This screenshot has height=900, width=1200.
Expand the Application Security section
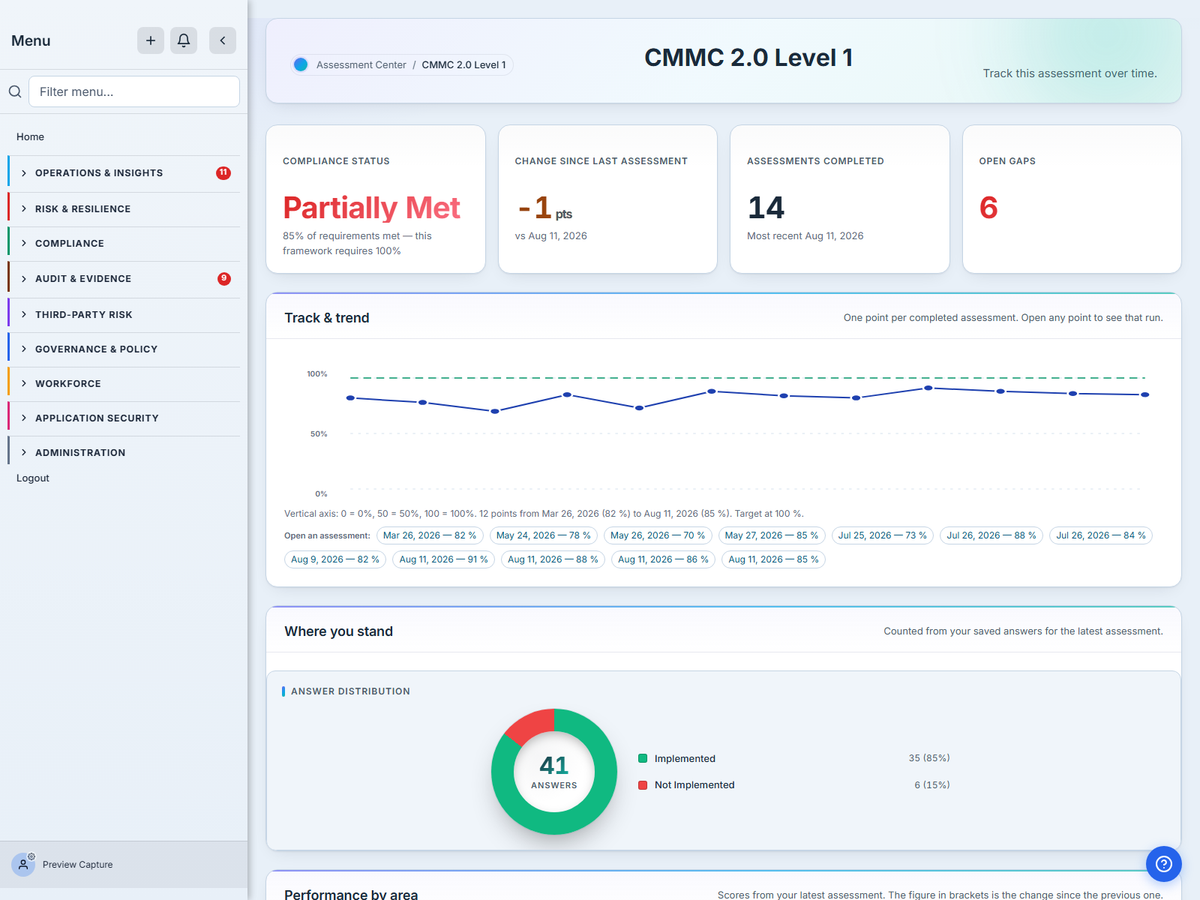point(124,418)
